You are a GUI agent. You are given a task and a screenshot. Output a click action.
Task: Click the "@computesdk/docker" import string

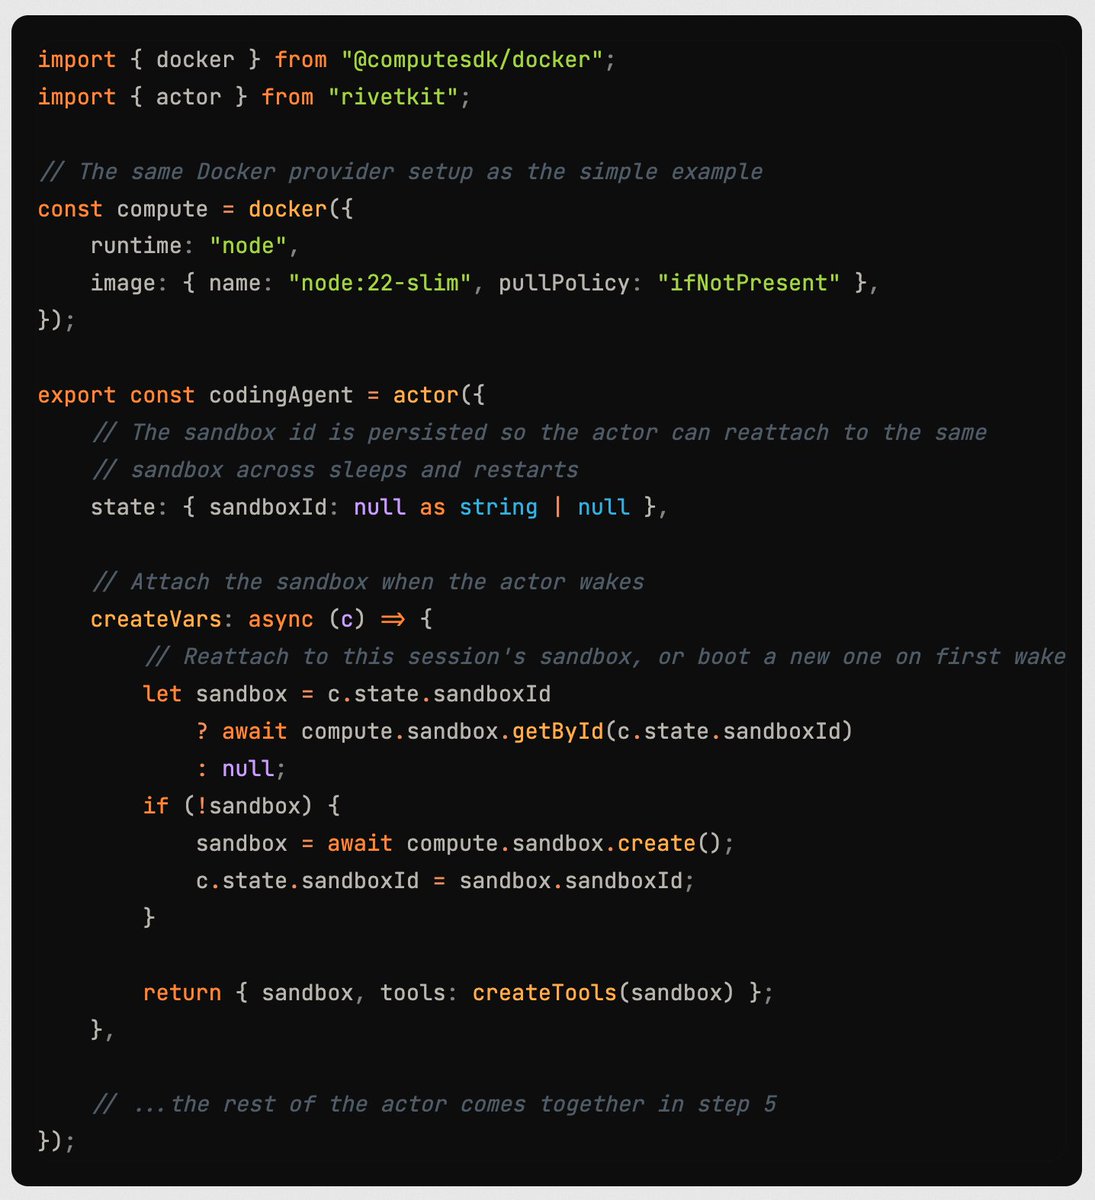click(x=472, y=60)
